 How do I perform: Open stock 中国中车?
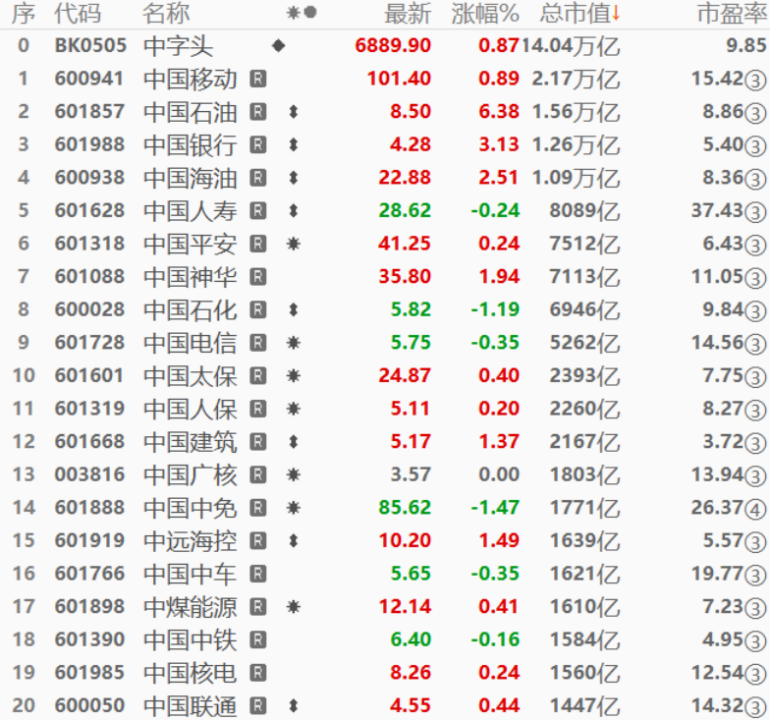[x=191, y=574]
